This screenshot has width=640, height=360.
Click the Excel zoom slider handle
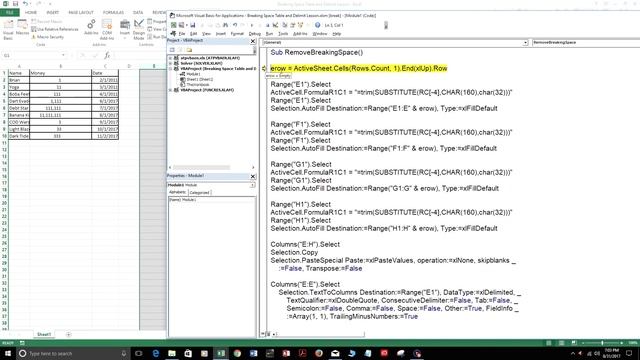(602, 343)
